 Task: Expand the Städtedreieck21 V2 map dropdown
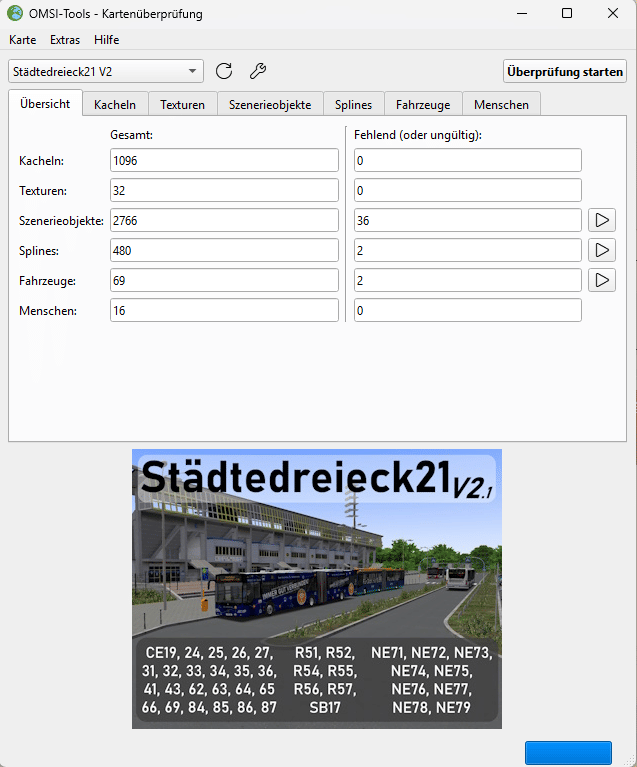point(192,71)
